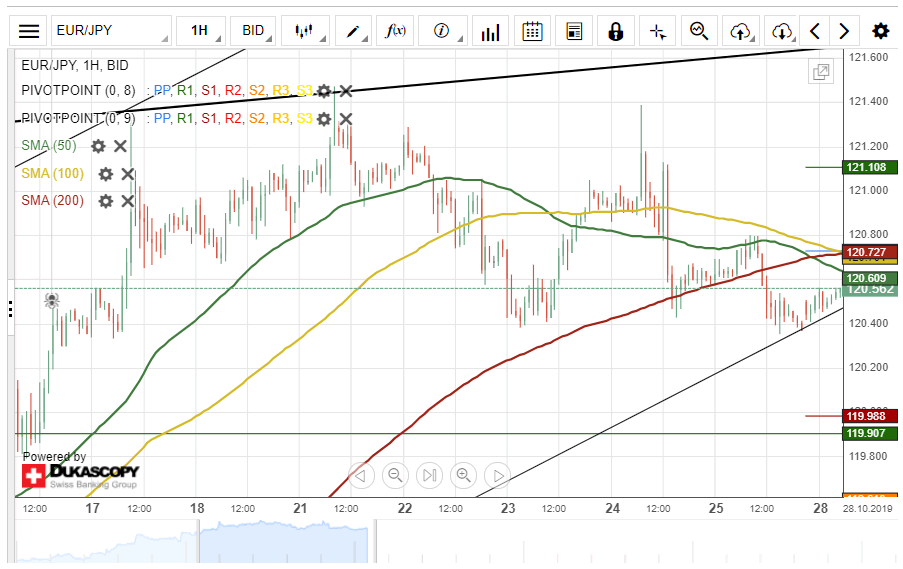
Task: Click the cloud download icon
Action: [x=782, y=31]
